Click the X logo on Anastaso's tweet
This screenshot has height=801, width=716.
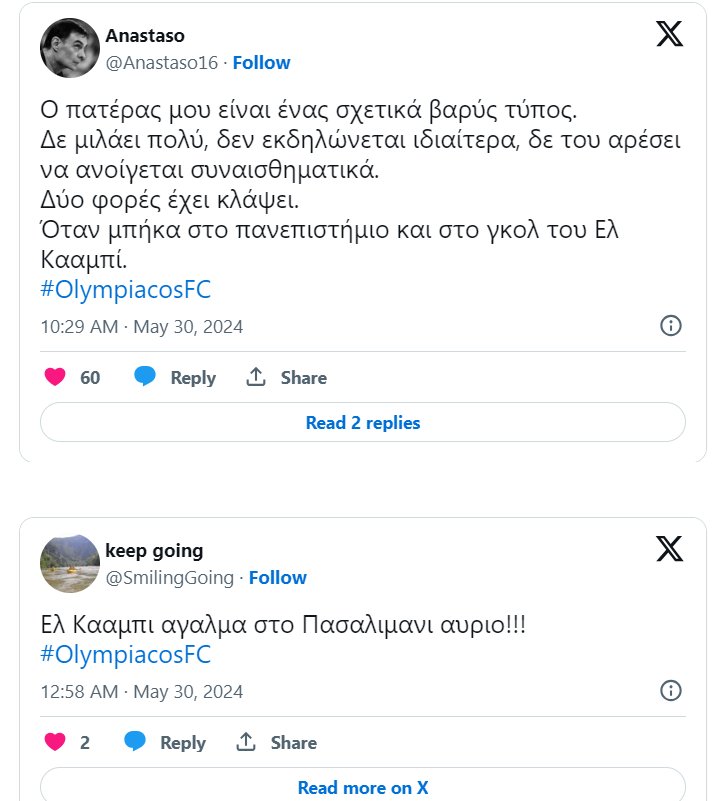(669, 33)
